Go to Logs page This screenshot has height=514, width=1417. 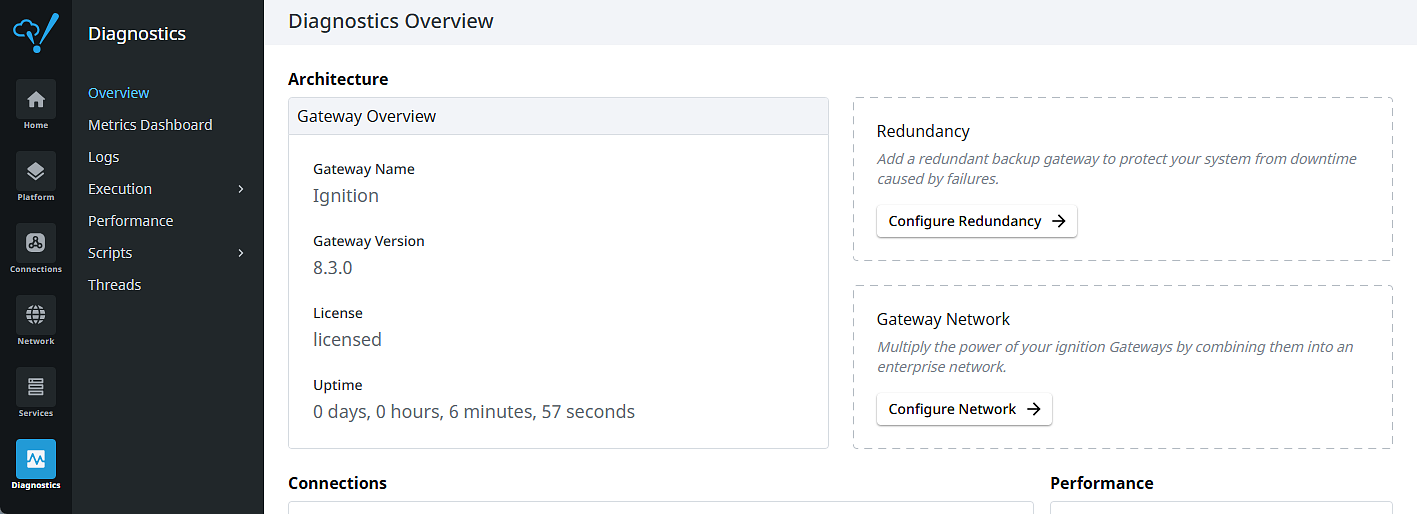click(104, 157)
